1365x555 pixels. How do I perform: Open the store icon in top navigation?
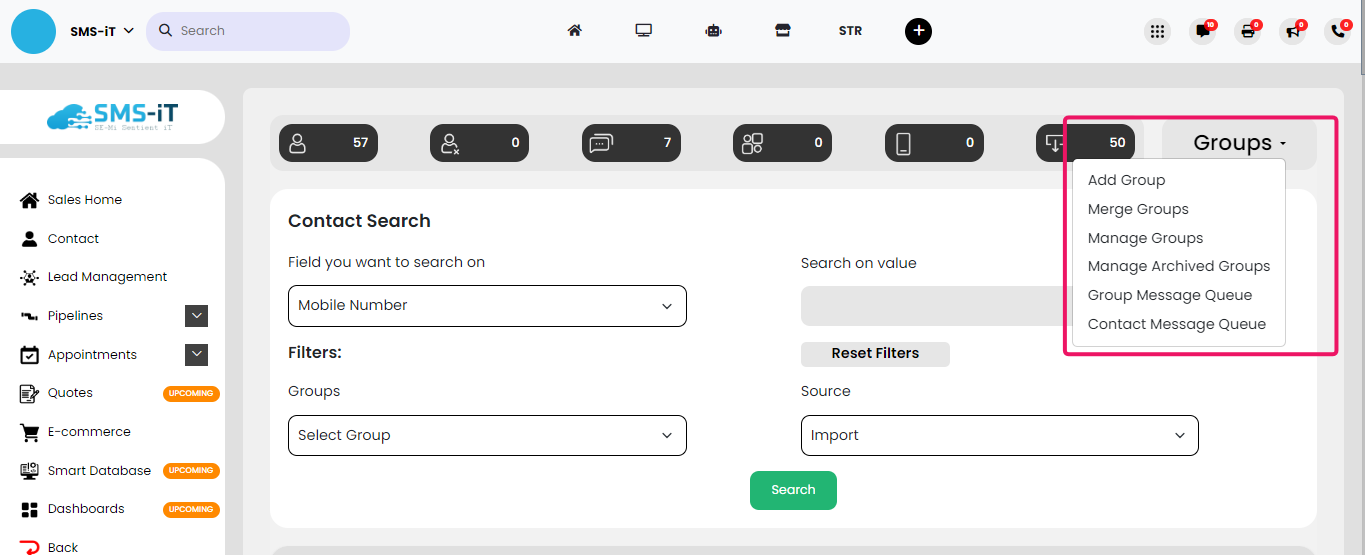(783, 31)
